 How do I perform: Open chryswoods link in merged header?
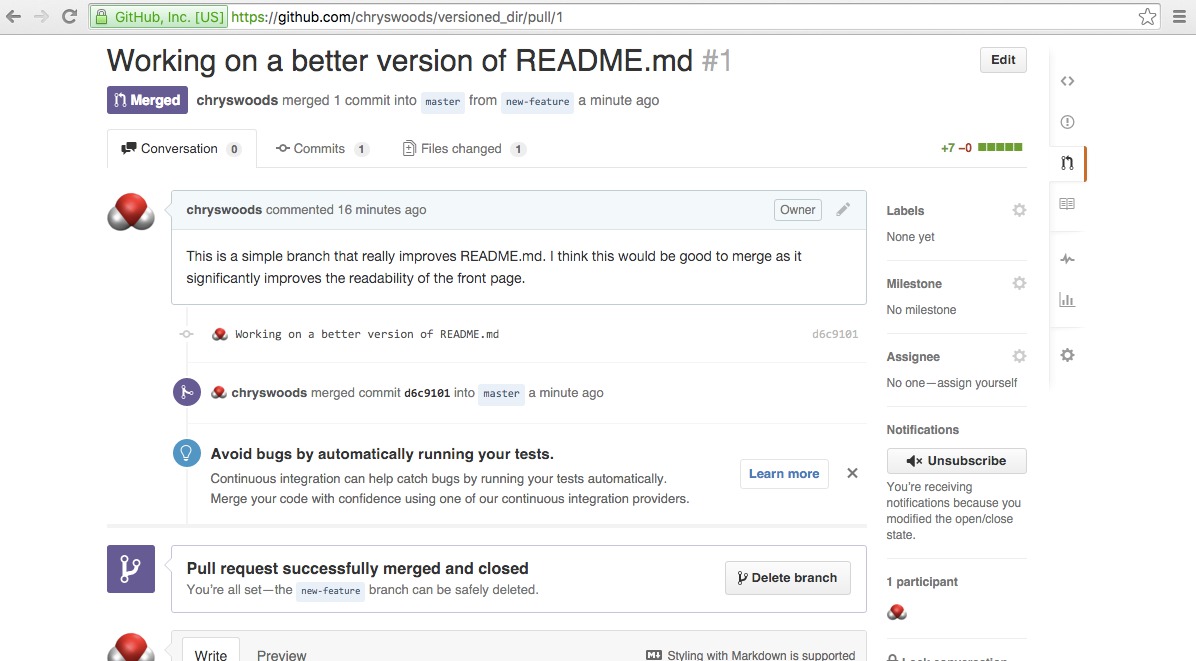coord(237,100)
